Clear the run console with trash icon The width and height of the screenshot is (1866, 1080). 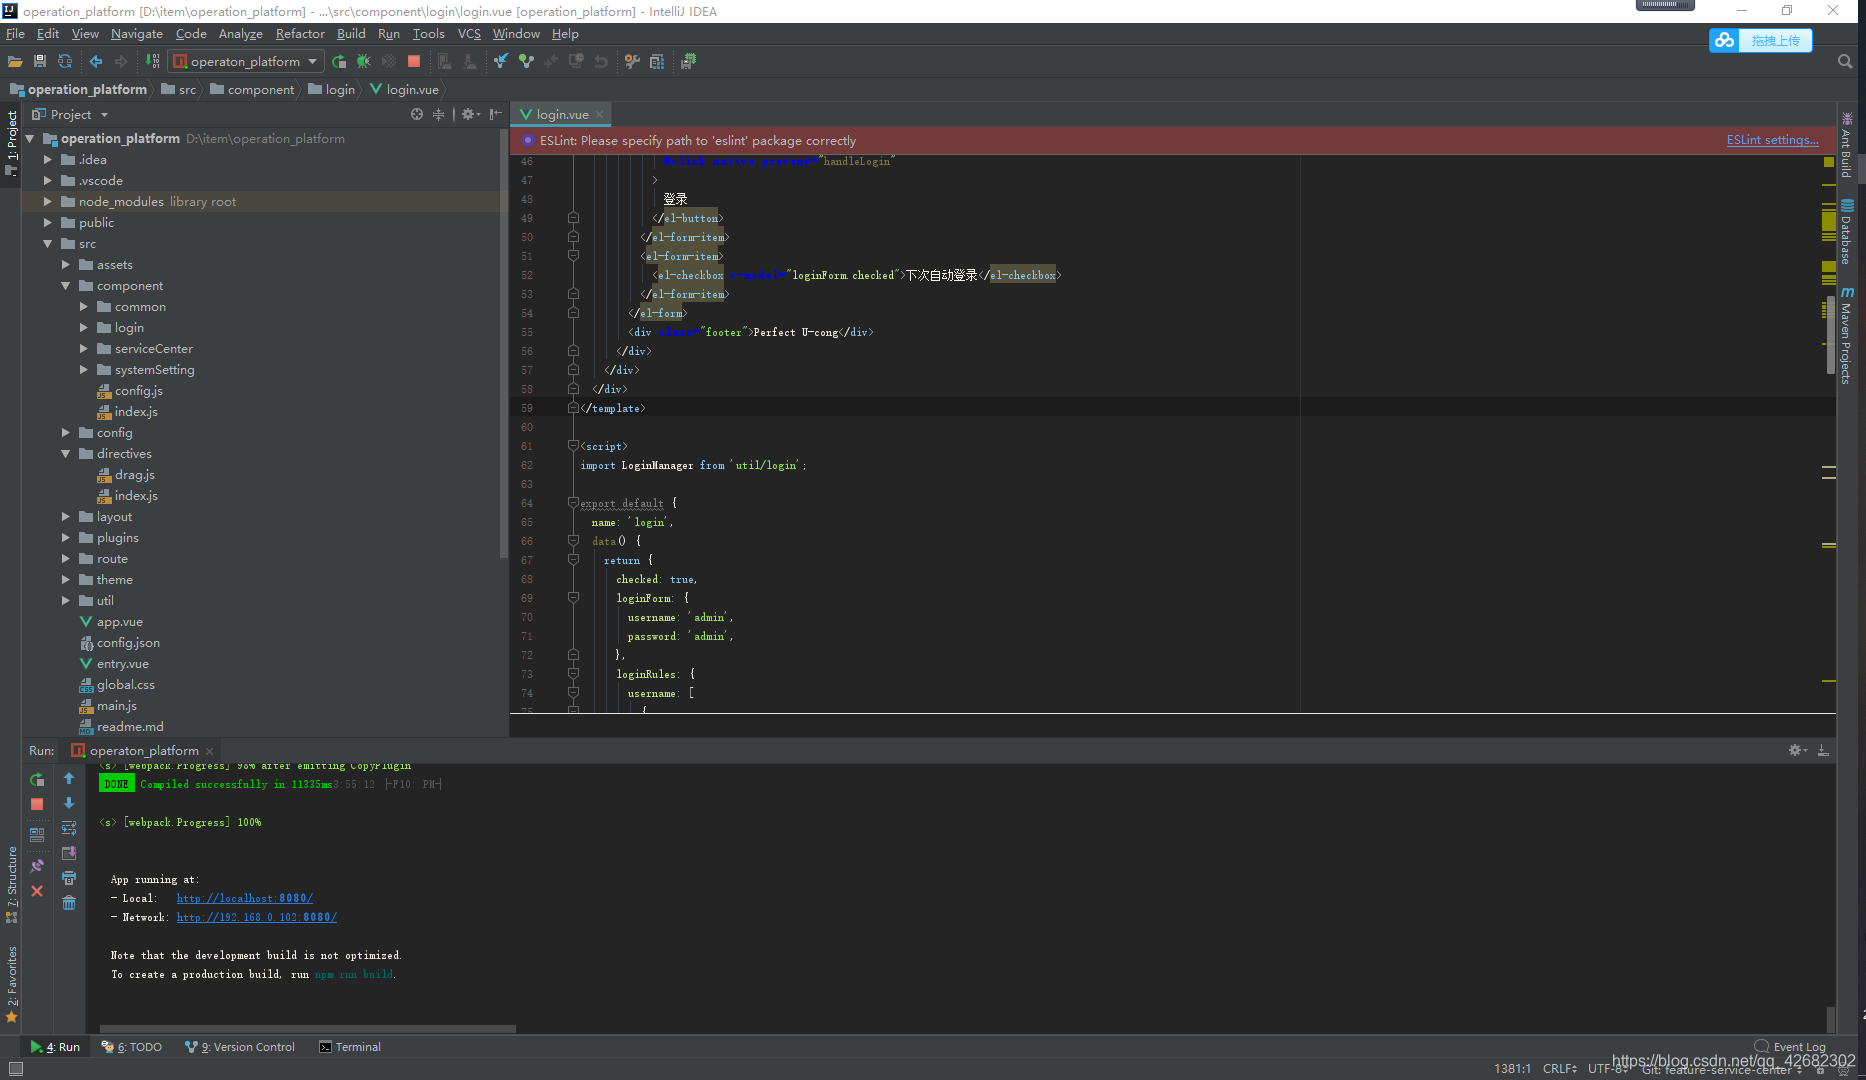[69, 902]
